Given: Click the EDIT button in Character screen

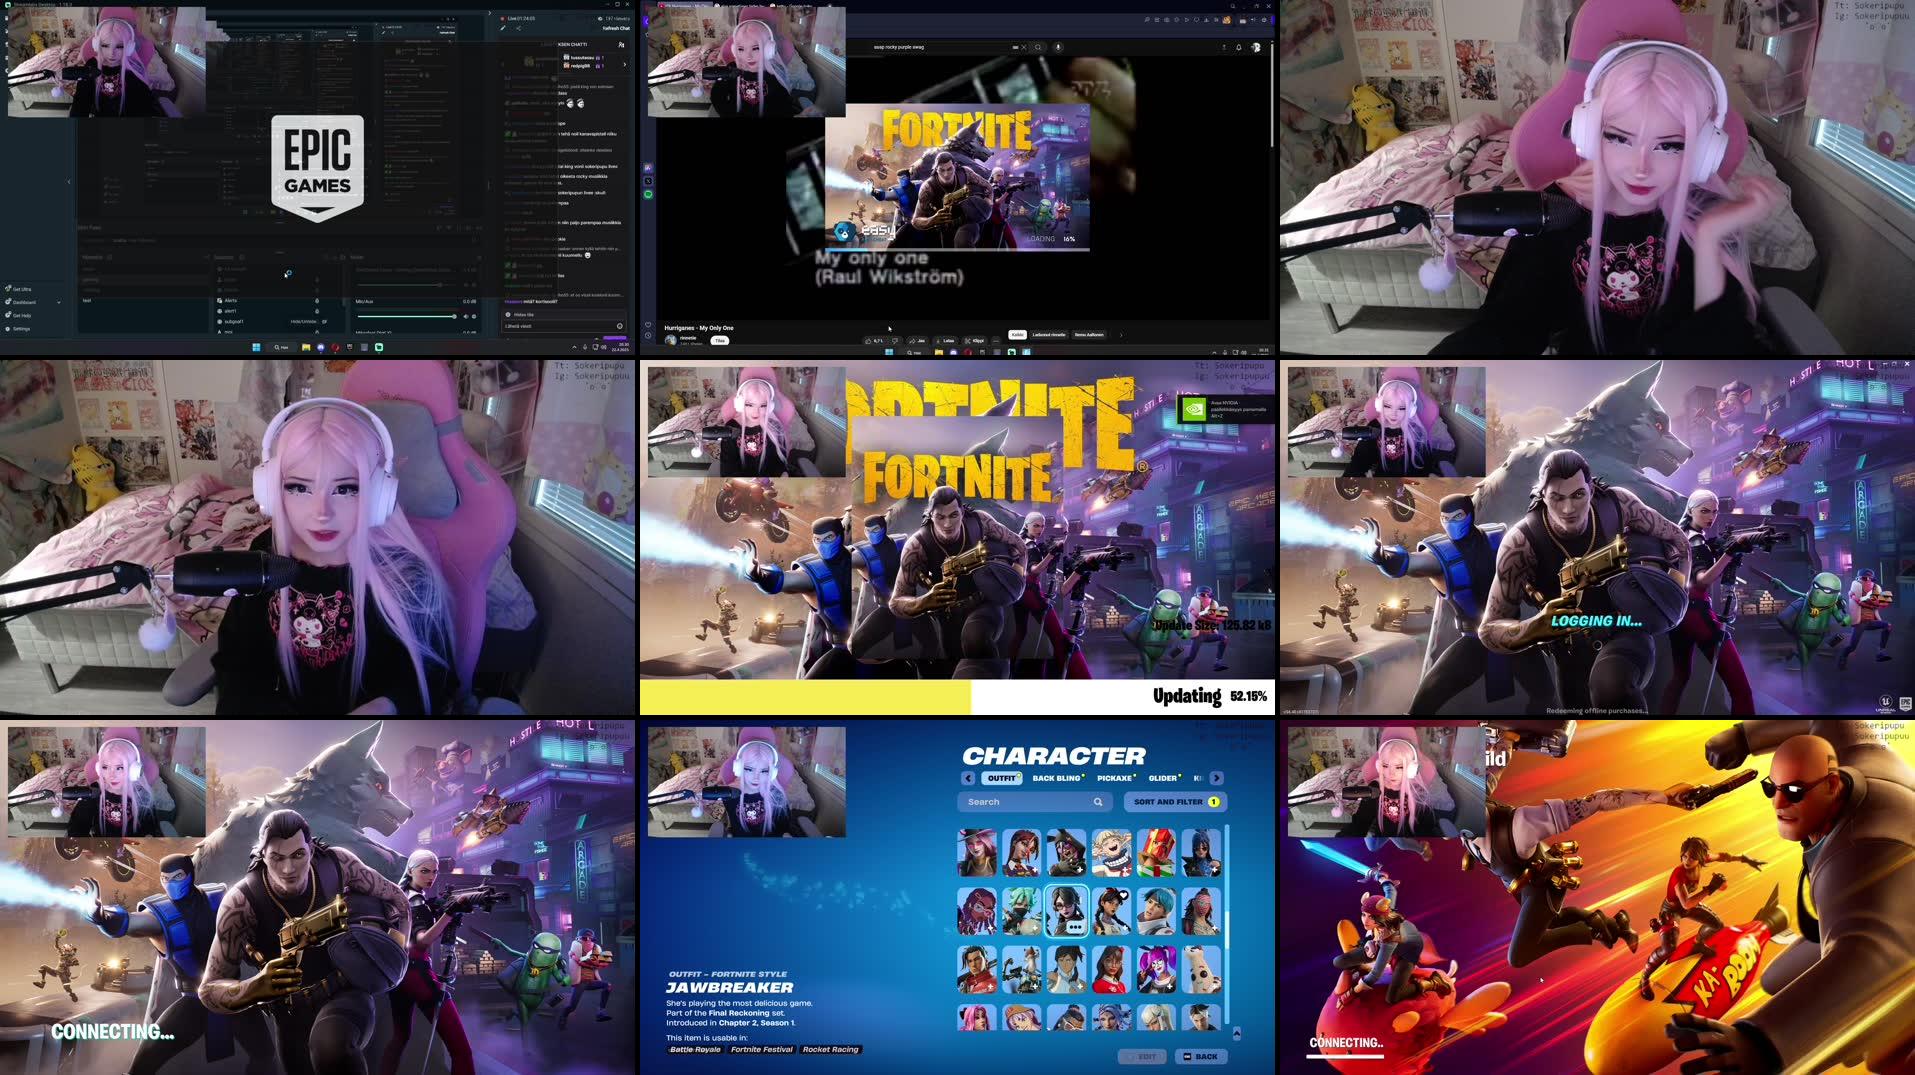Looking at the screenshot, I should pos(1142,1056).
